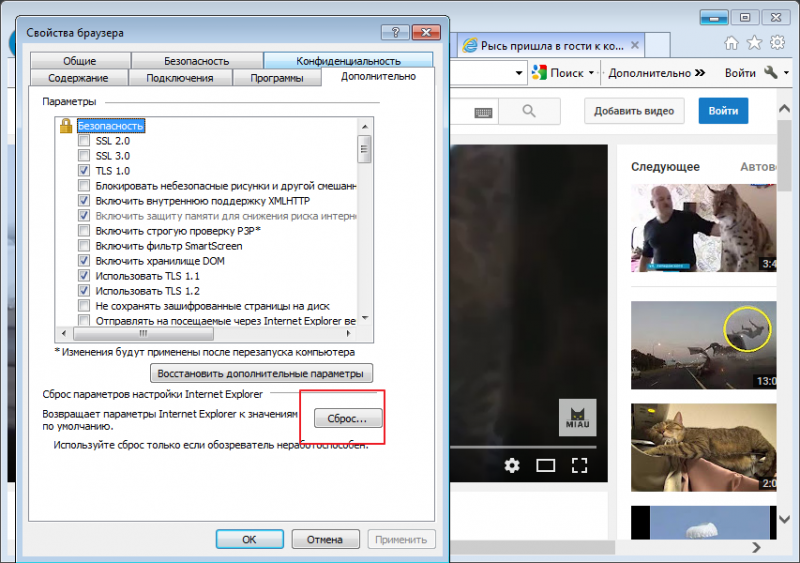Toggle the SSL 3.0 checkbox
Image resolution: width=800 pixels, height=563 pixels.
pos(84,155)
